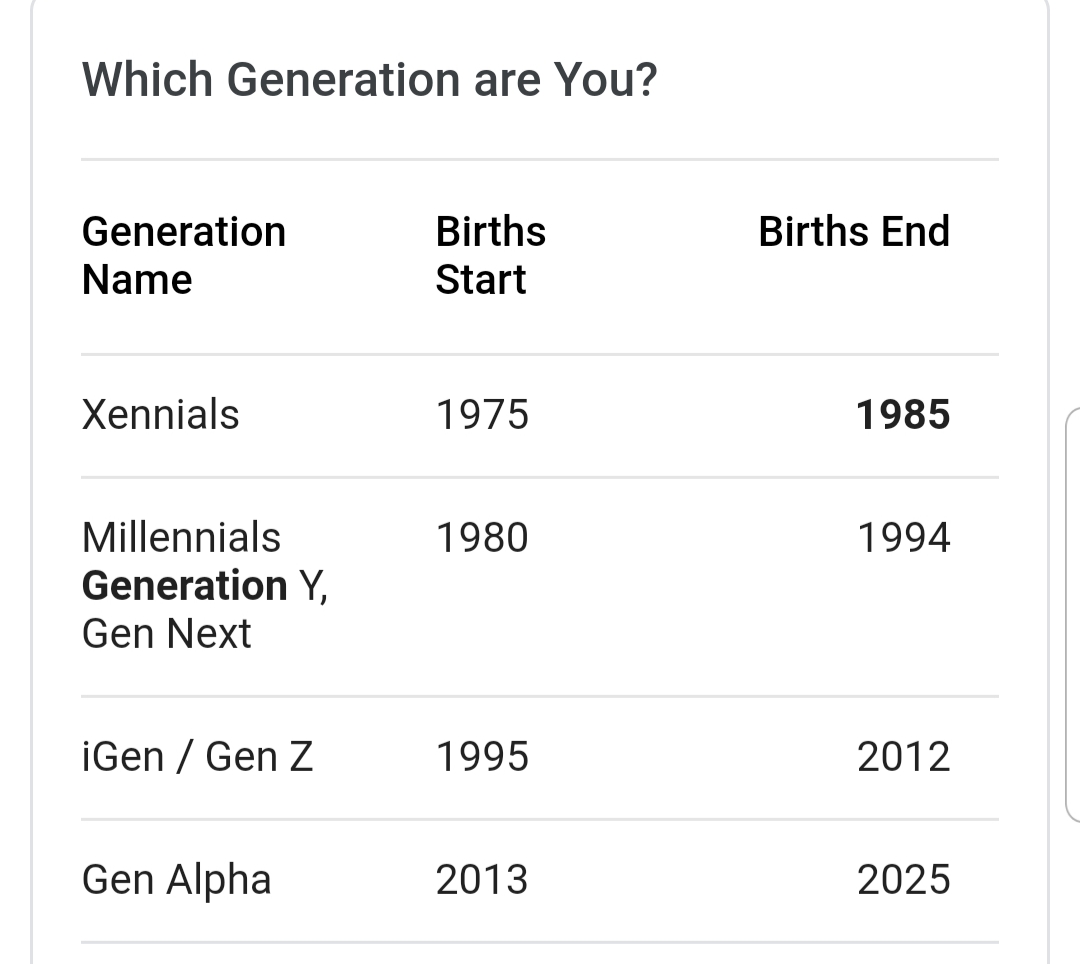
Task: Click the partially visible panel at right edge
Action: coord(1073,614)
